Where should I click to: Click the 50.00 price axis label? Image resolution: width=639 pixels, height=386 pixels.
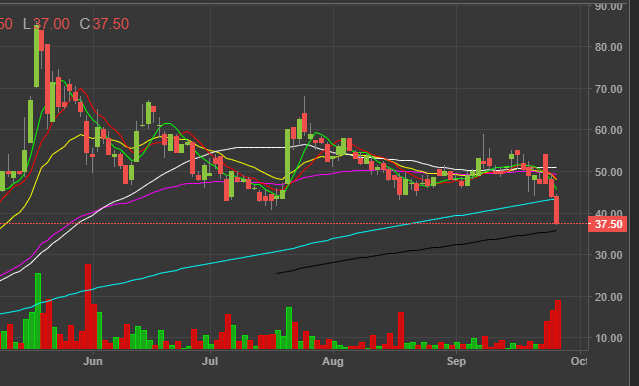(608, 172)
